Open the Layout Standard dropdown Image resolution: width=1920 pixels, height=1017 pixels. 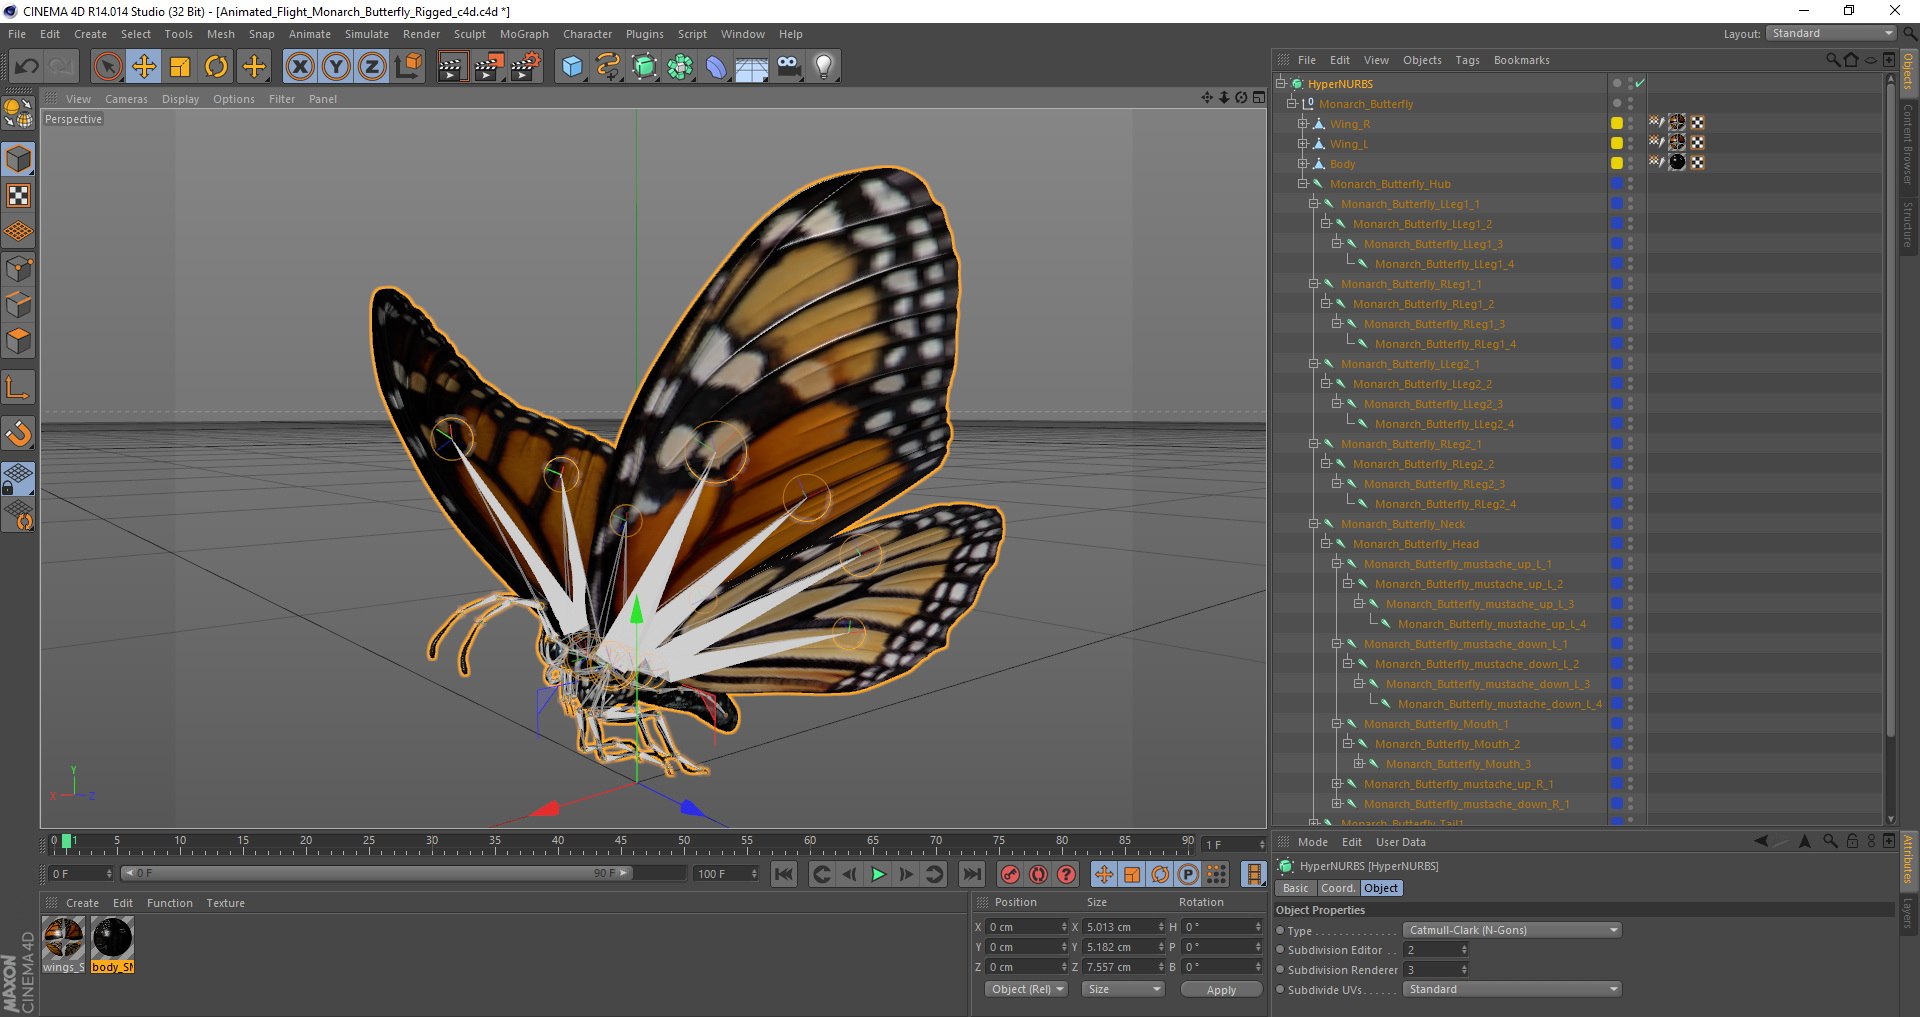pyautogui.click(x=1831, y=33)
